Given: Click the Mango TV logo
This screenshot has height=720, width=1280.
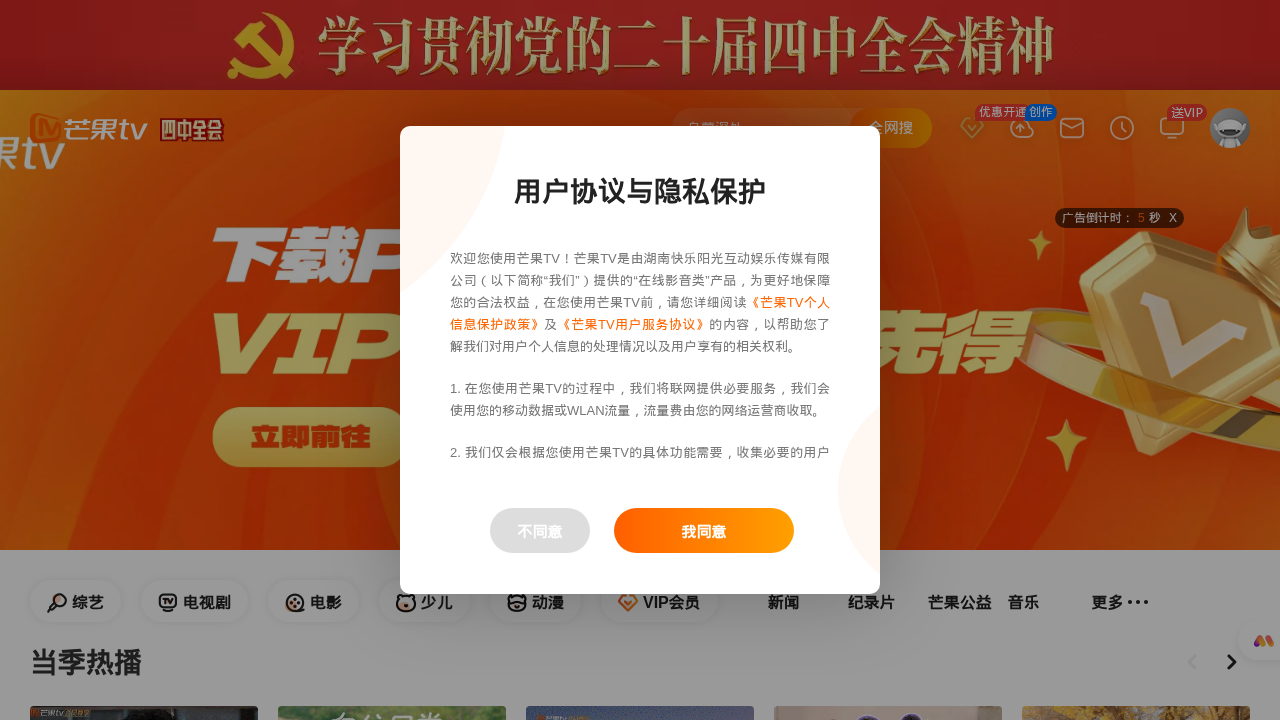Looking at the screenshot, I should coord(89,128).
